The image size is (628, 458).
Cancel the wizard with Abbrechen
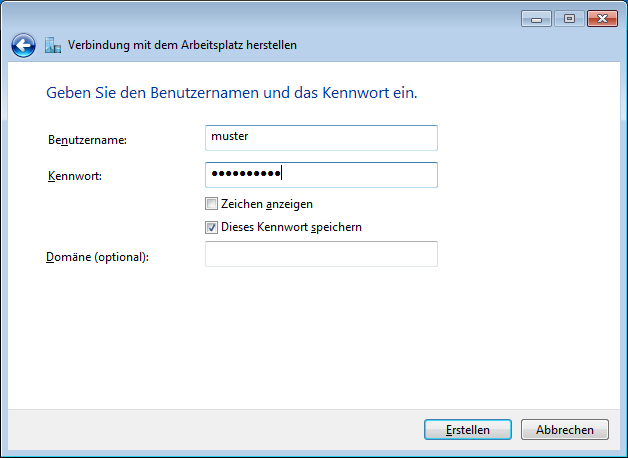click(x=565, y=430)
